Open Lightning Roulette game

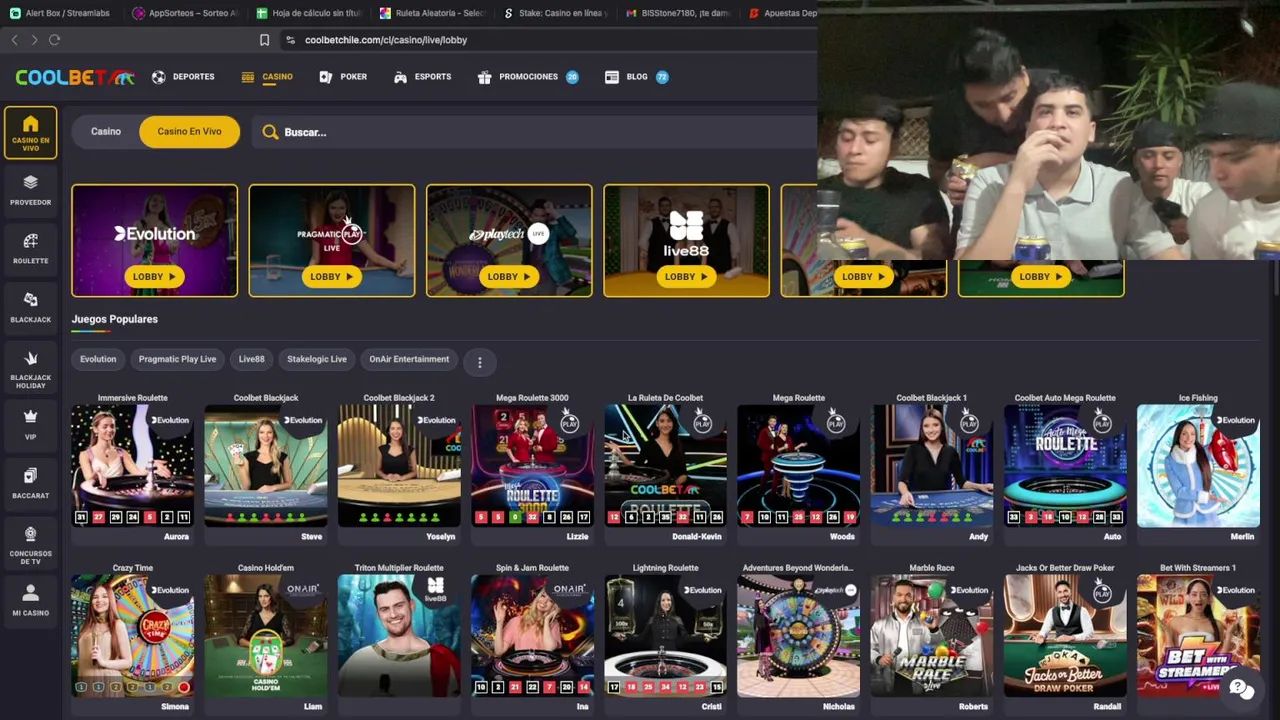(x=665, y=636)
